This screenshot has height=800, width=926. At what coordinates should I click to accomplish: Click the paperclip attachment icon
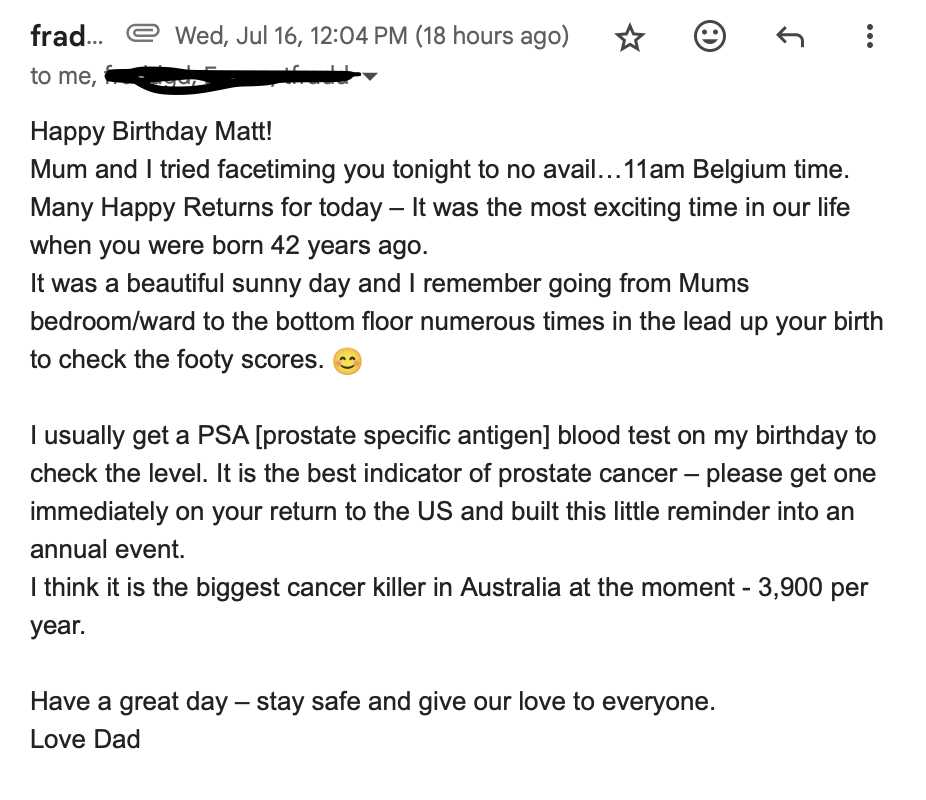pos(143,34)
